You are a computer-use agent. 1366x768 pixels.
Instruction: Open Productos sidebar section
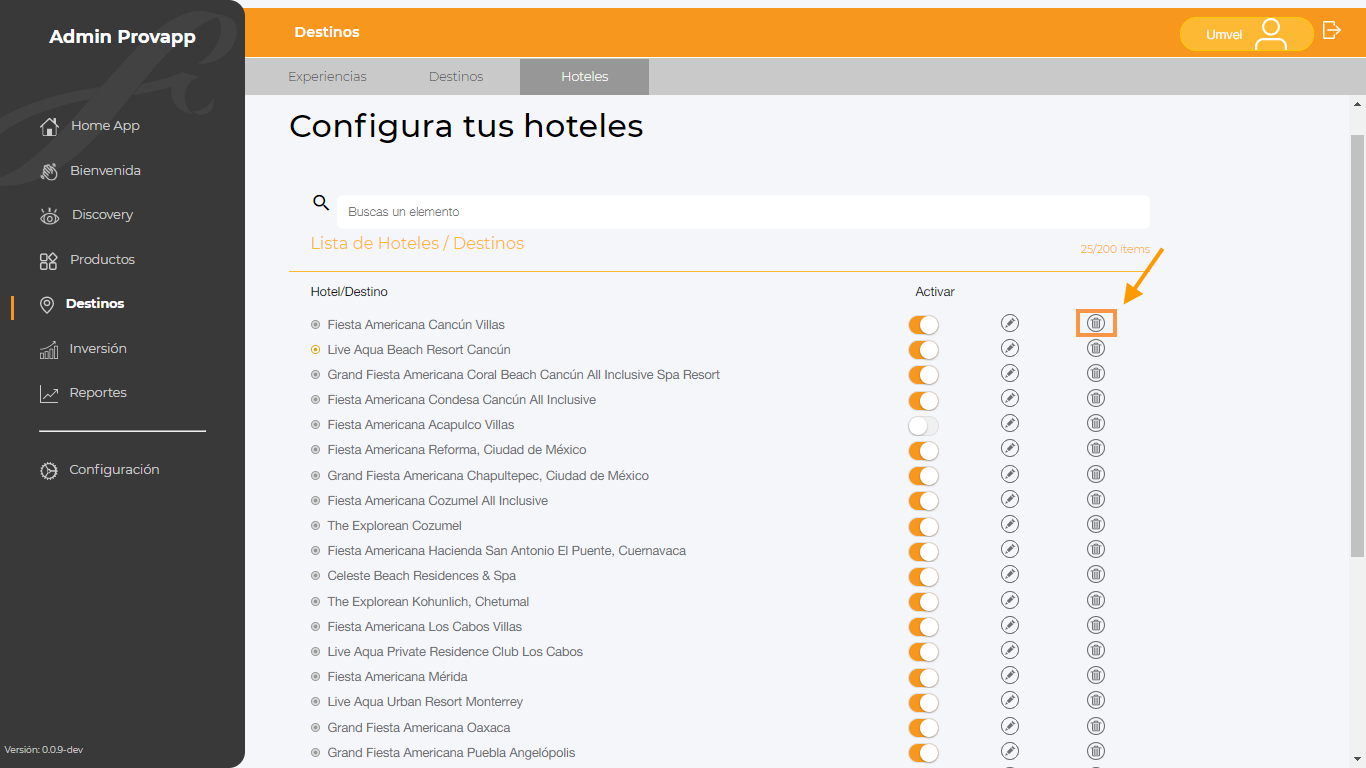87,260
